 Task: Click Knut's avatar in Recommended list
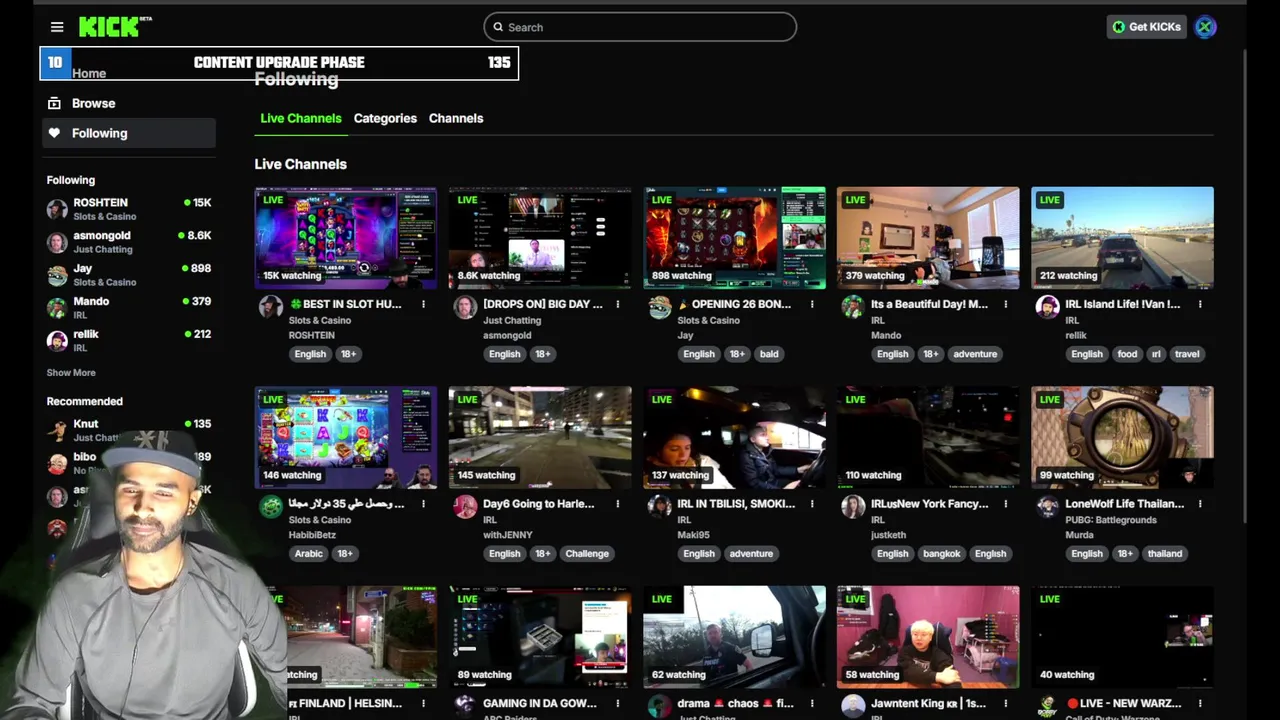57,430
